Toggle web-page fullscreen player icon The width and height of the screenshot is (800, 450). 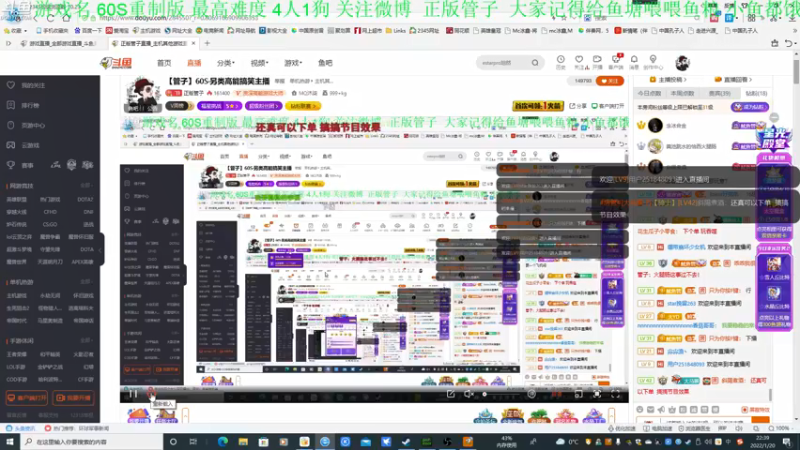[597, 393]
